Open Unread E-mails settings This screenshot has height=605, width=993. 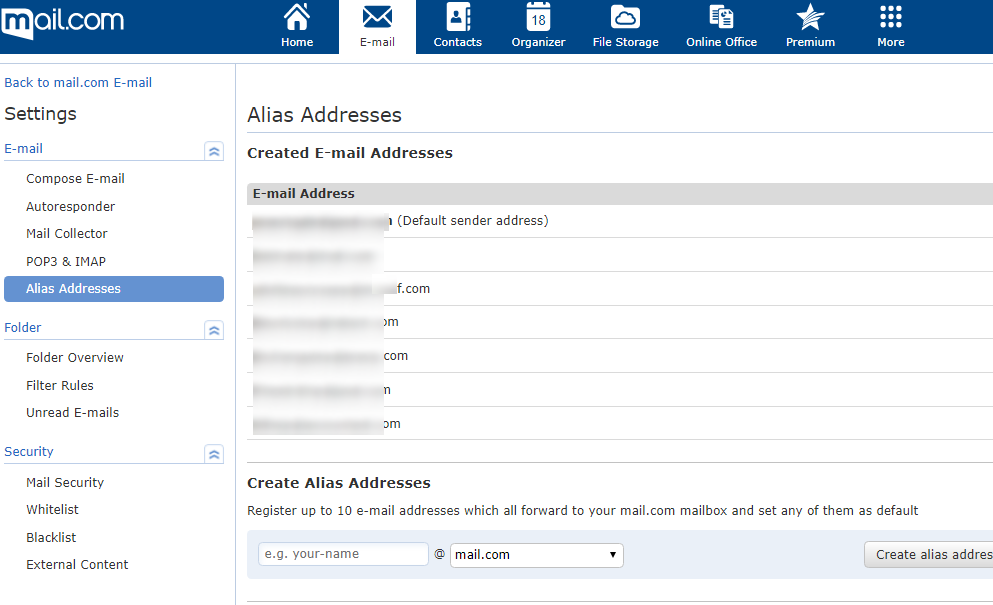(x=72, y=413)
